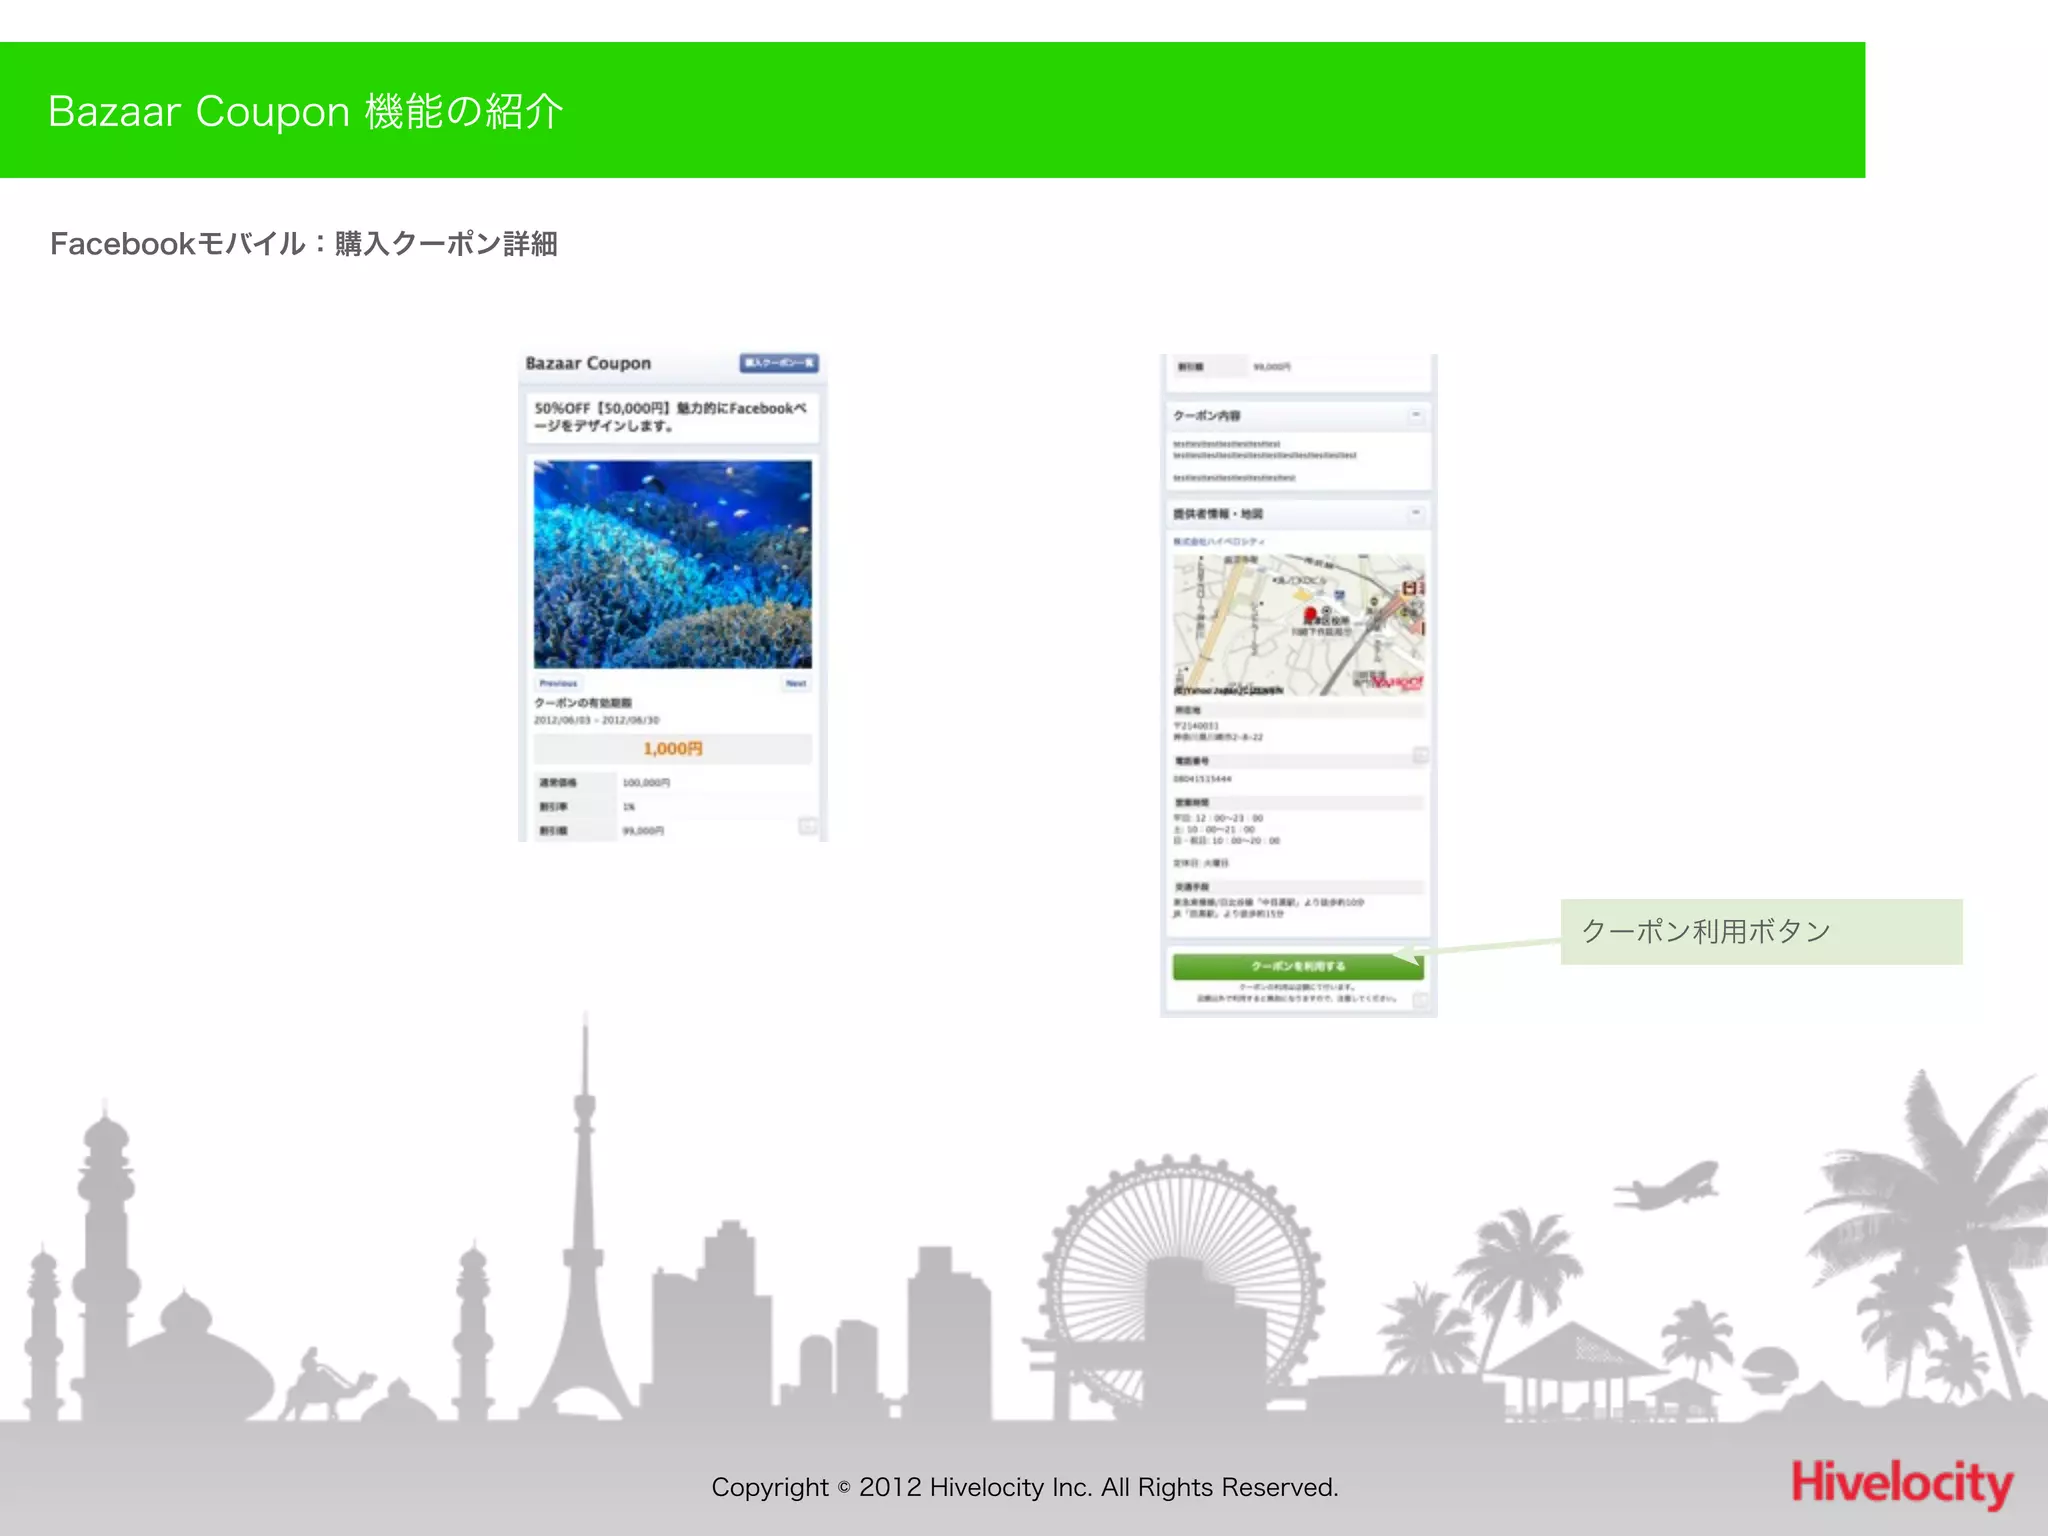Open the 株式会社ハイベロシティ company link
Screen dimensions: 2048x1536
point(1219,541)
